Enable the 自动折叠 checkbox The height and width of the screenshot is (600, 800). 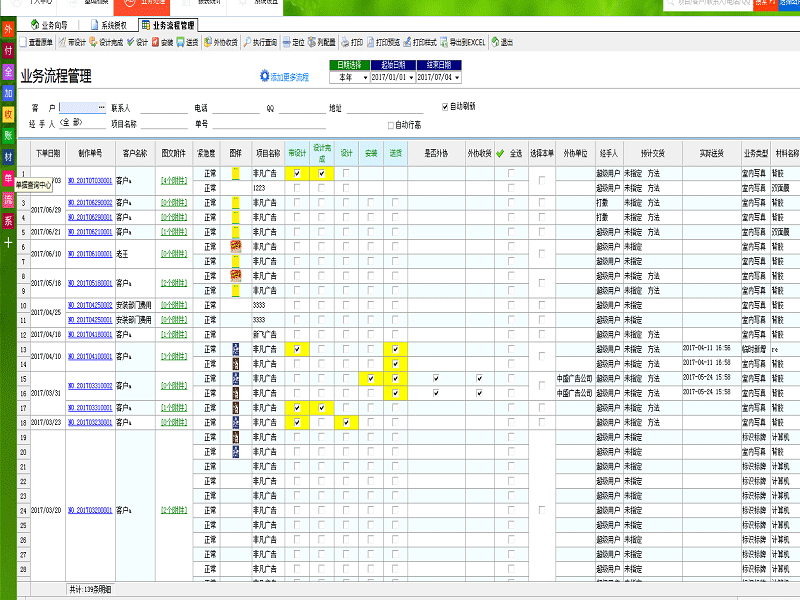pyautogui.click(x=391, y=125)
